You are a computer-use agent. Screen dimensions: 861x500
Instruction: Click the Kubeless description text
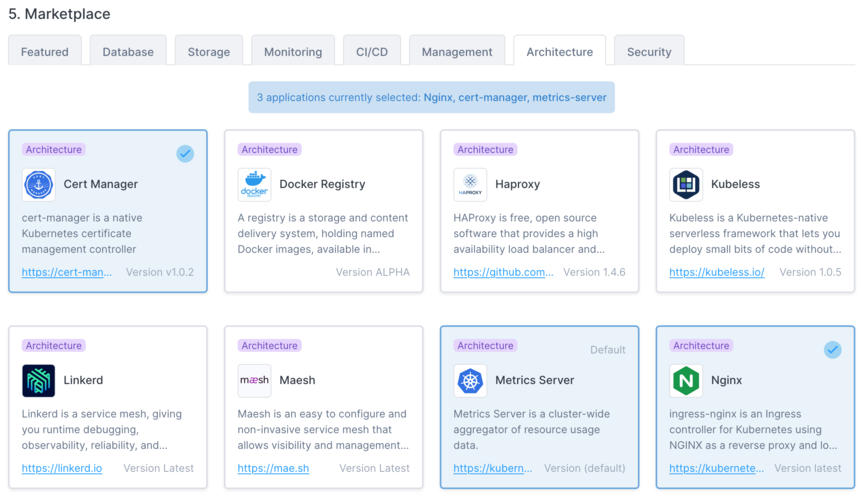coord(755,234)
